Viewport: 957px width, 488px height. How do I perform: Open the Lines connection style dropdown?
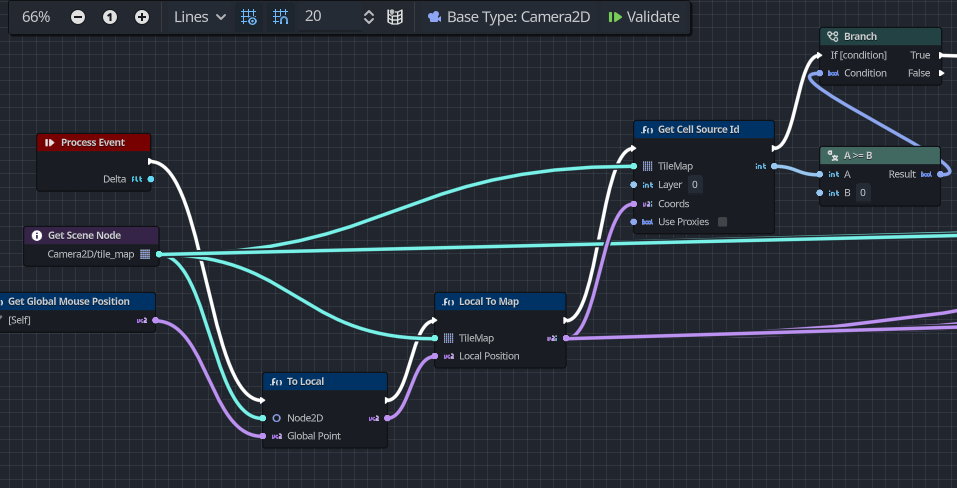point(200,17)
